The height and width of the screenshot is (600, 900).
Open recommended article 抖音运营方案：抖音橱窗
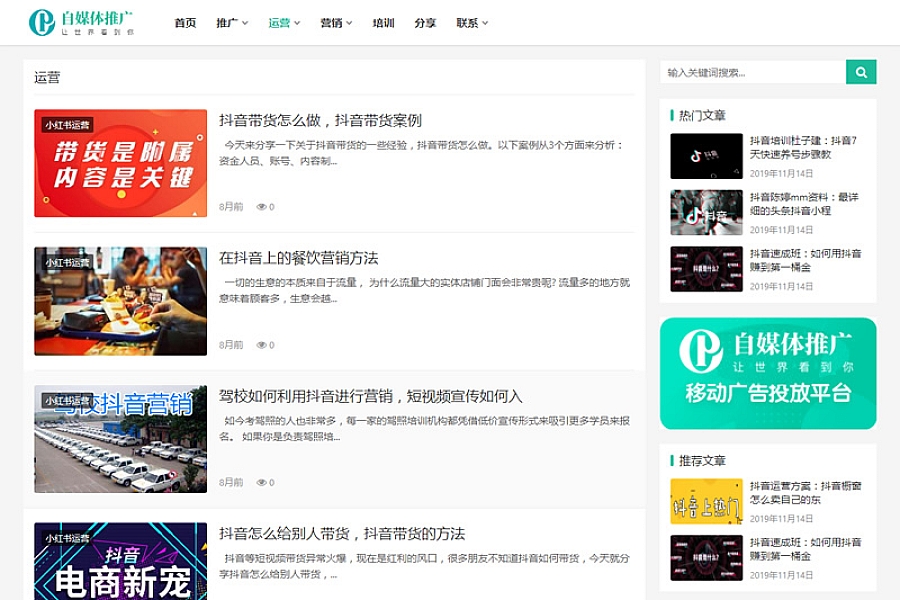805,493
